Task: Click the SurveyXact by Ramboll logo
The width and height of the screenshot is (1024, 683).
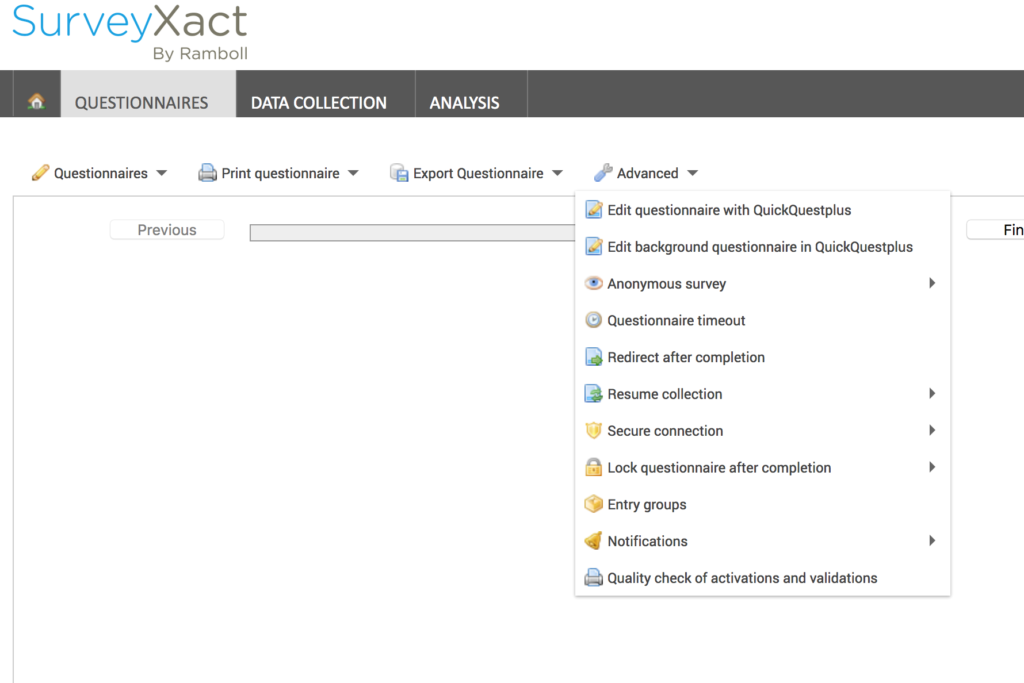Action: click(x=130, y=31)
